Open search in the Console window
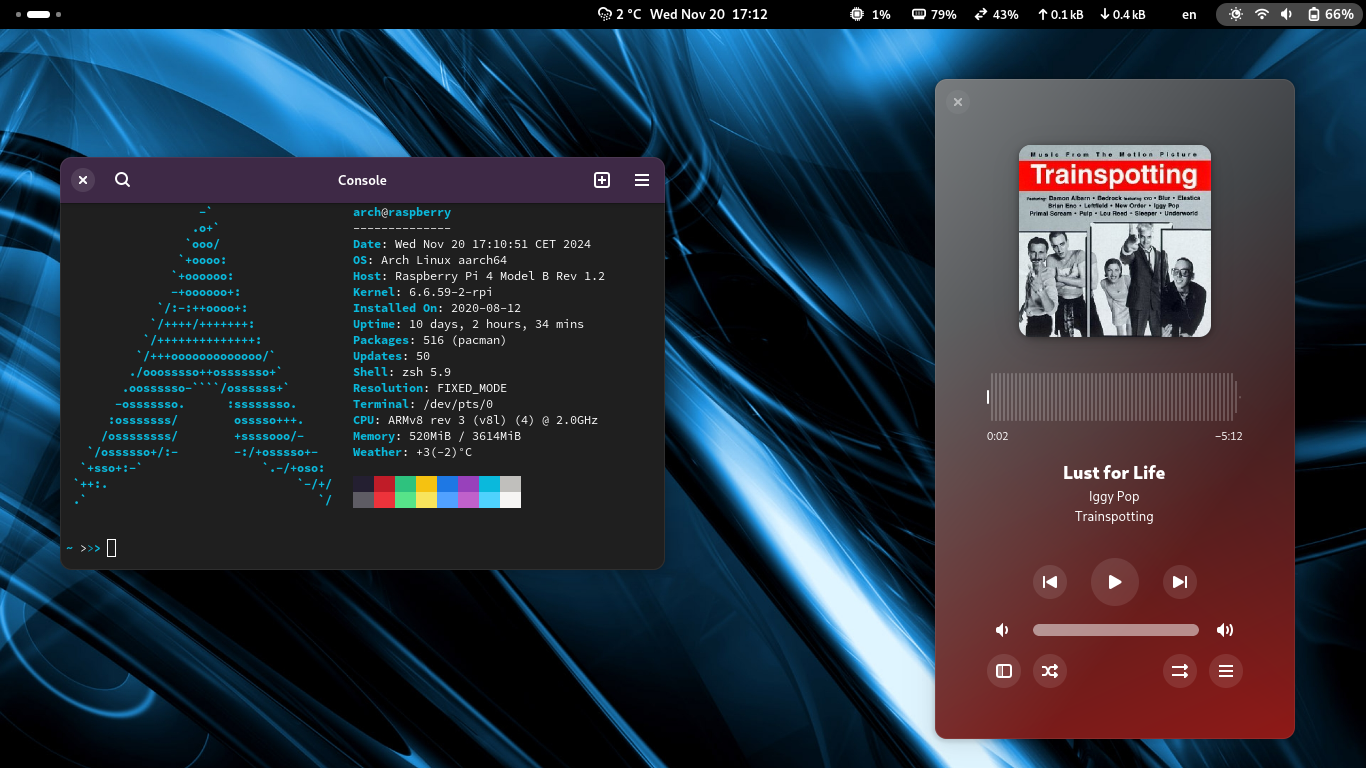The width and height of the screenshot is (1366, 768). tap(122, 180)
